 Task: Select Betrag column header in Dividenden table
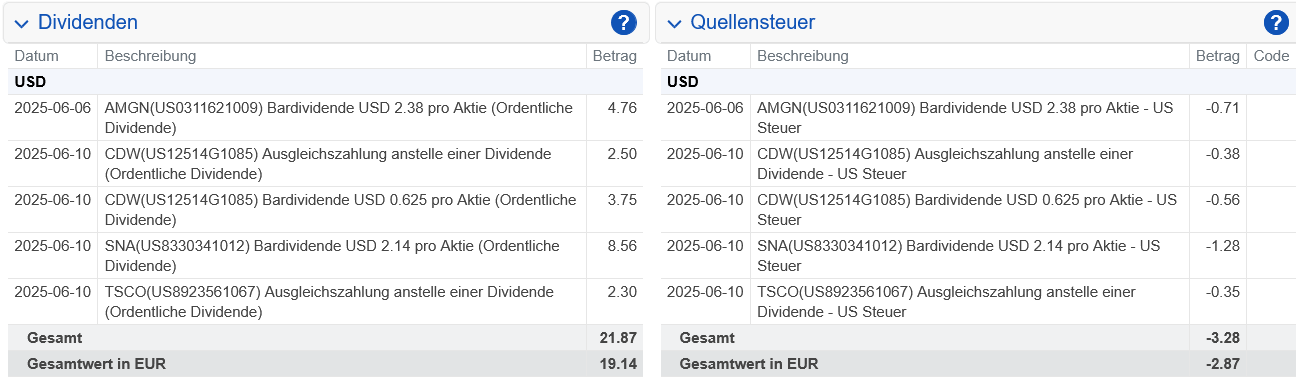click(x=614, y=56)
